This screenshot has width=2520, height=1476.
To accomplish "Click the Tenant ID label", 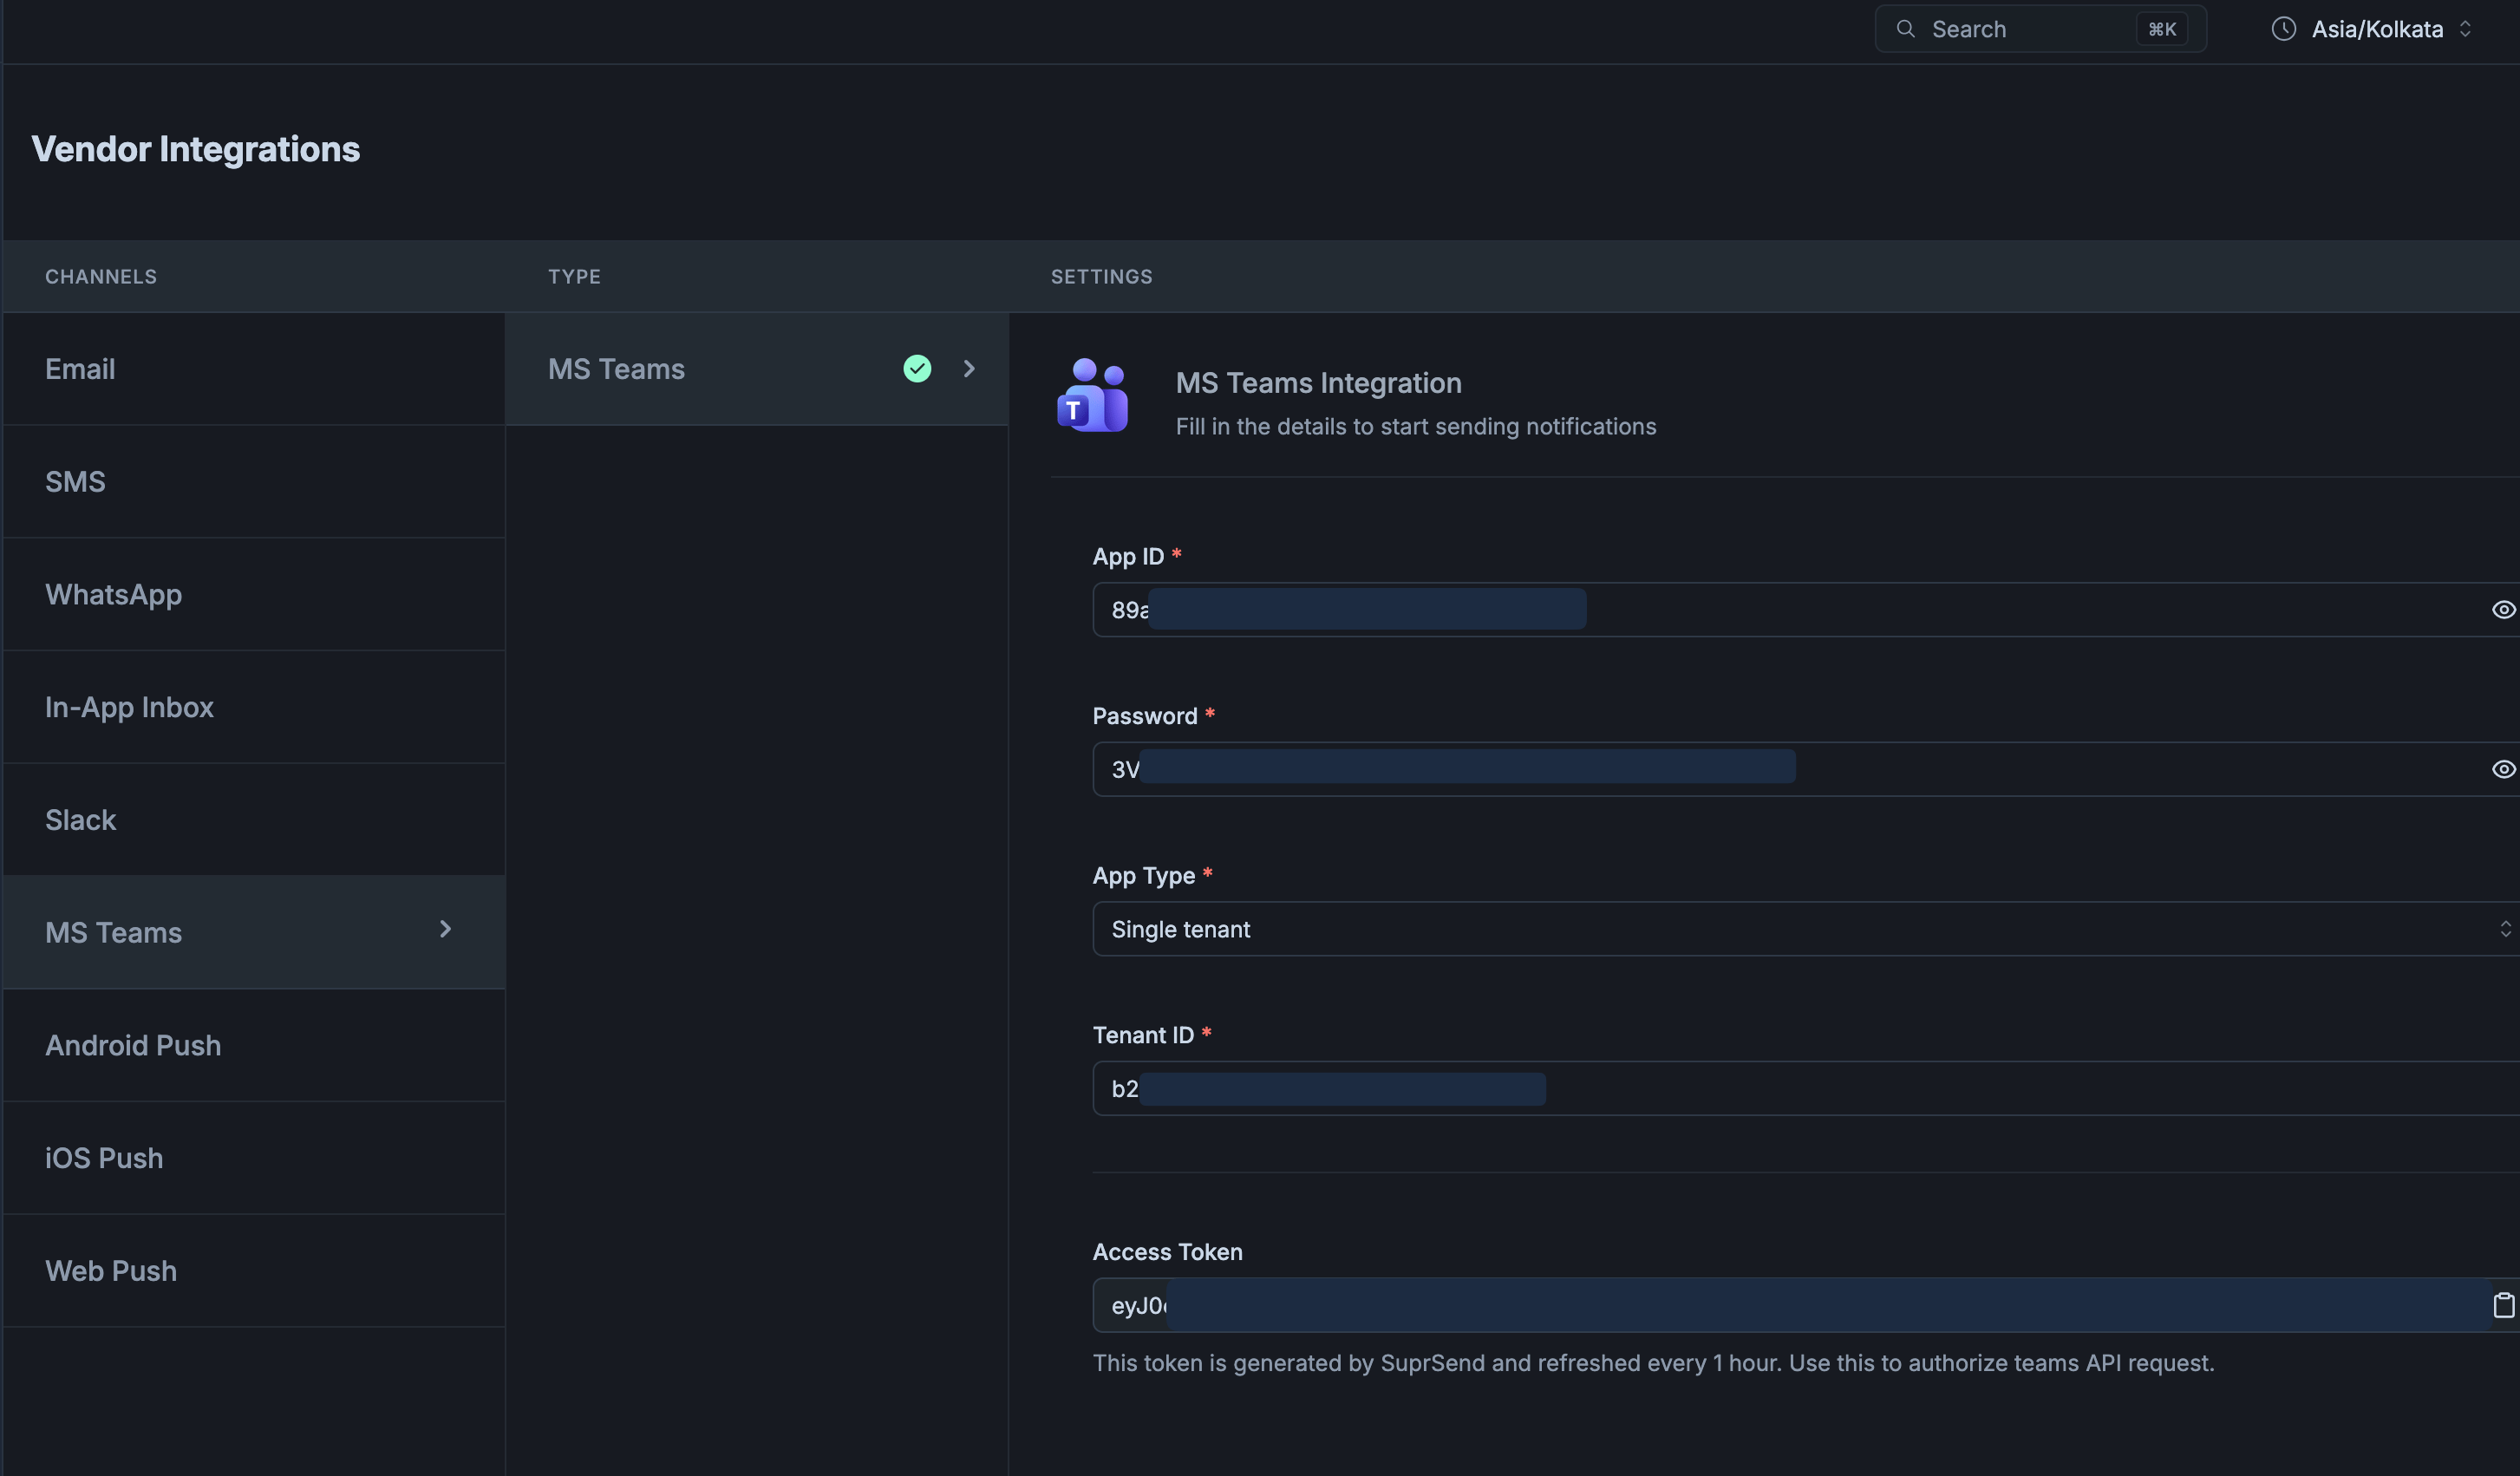I will tap(1143, 1036).
